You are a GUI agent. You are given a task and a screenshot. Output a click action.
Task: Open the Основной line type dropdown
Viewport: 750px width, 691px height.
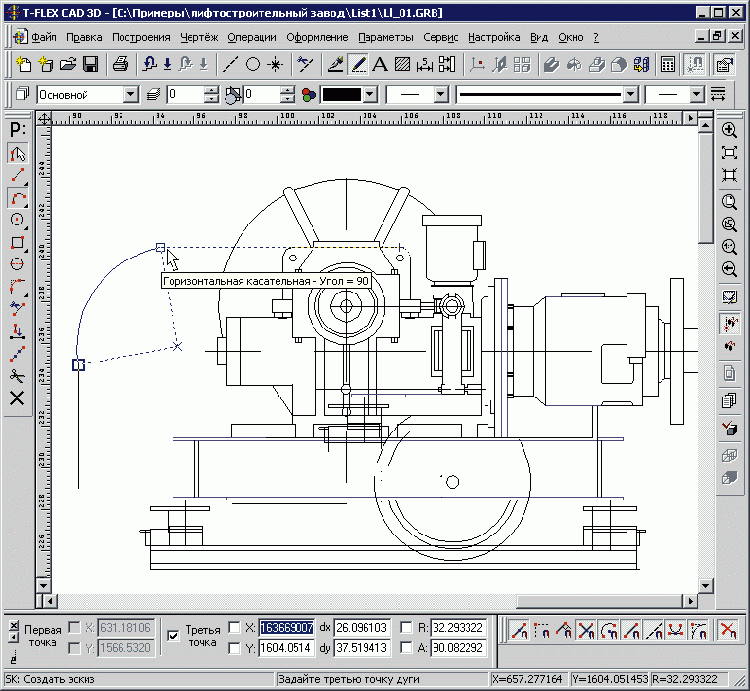pos(130,95)
